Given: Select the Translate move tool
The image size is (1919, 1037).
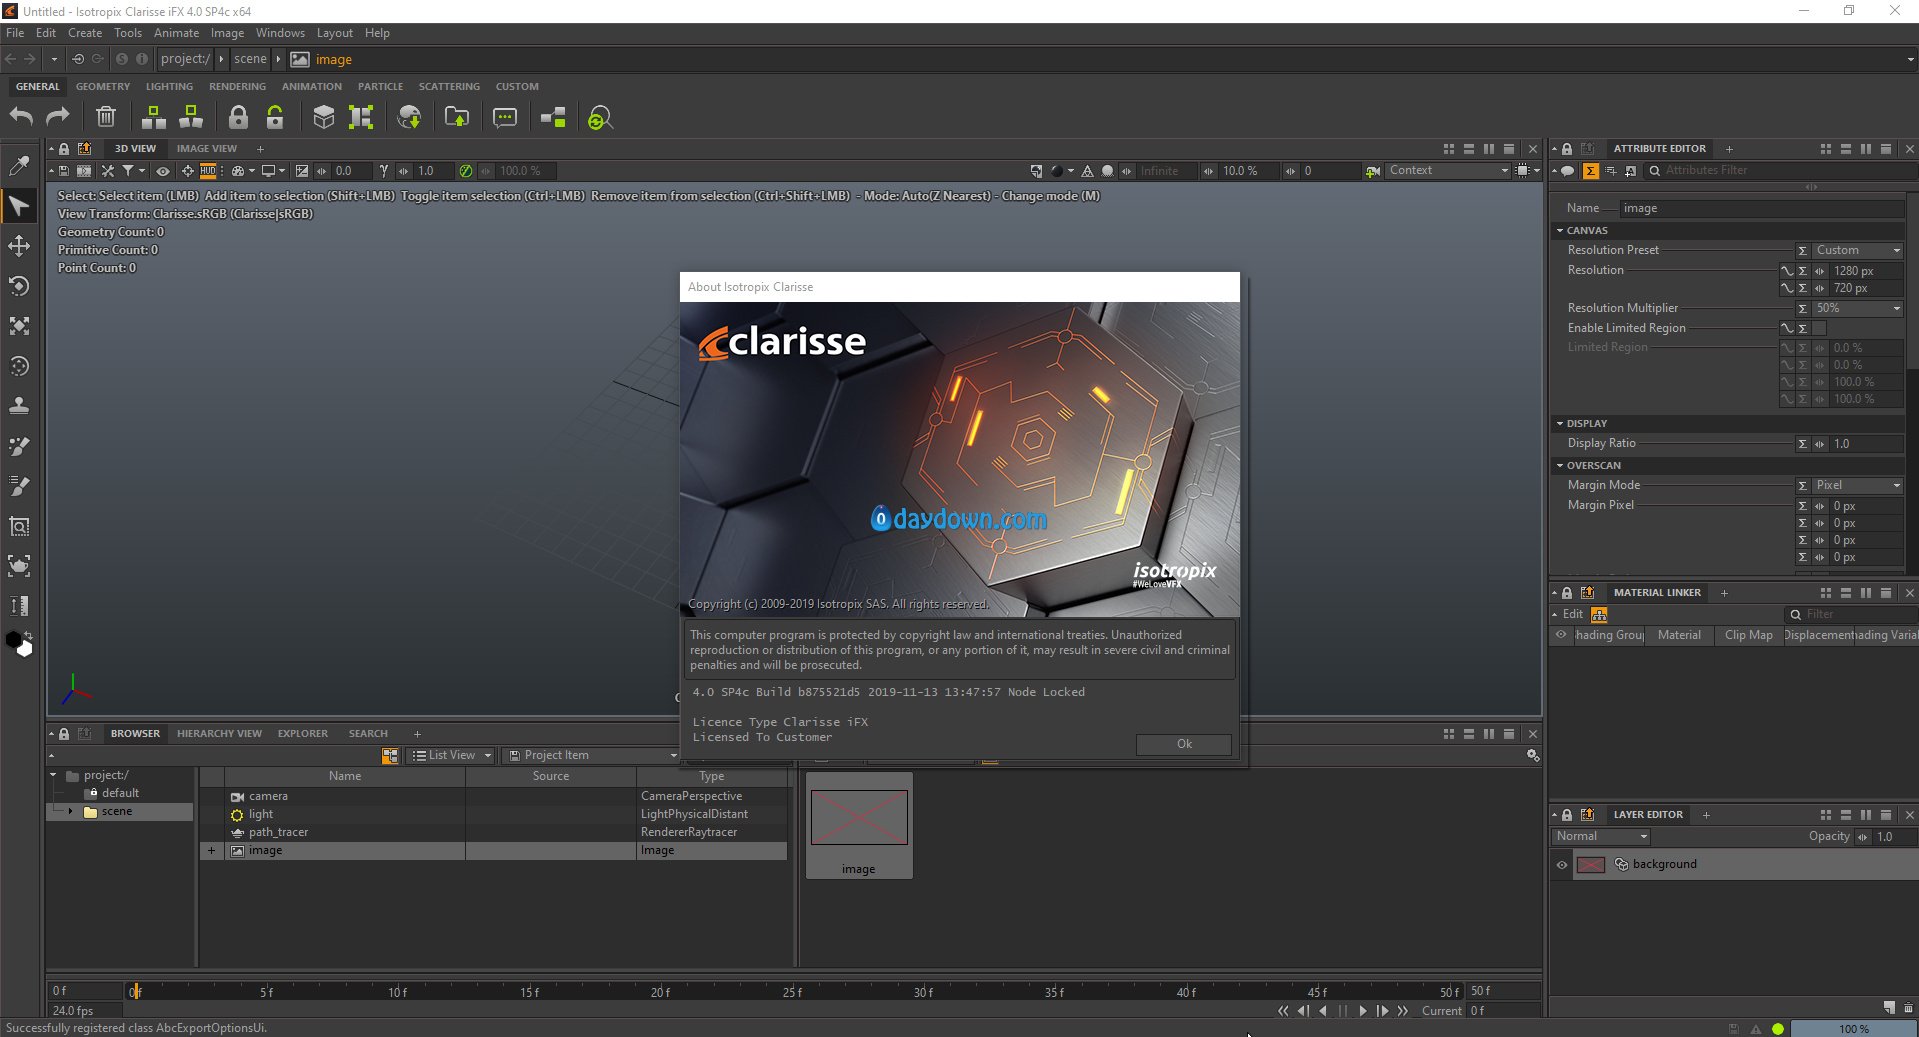Looking at the screenshot, I should click(x=19, y=246).
